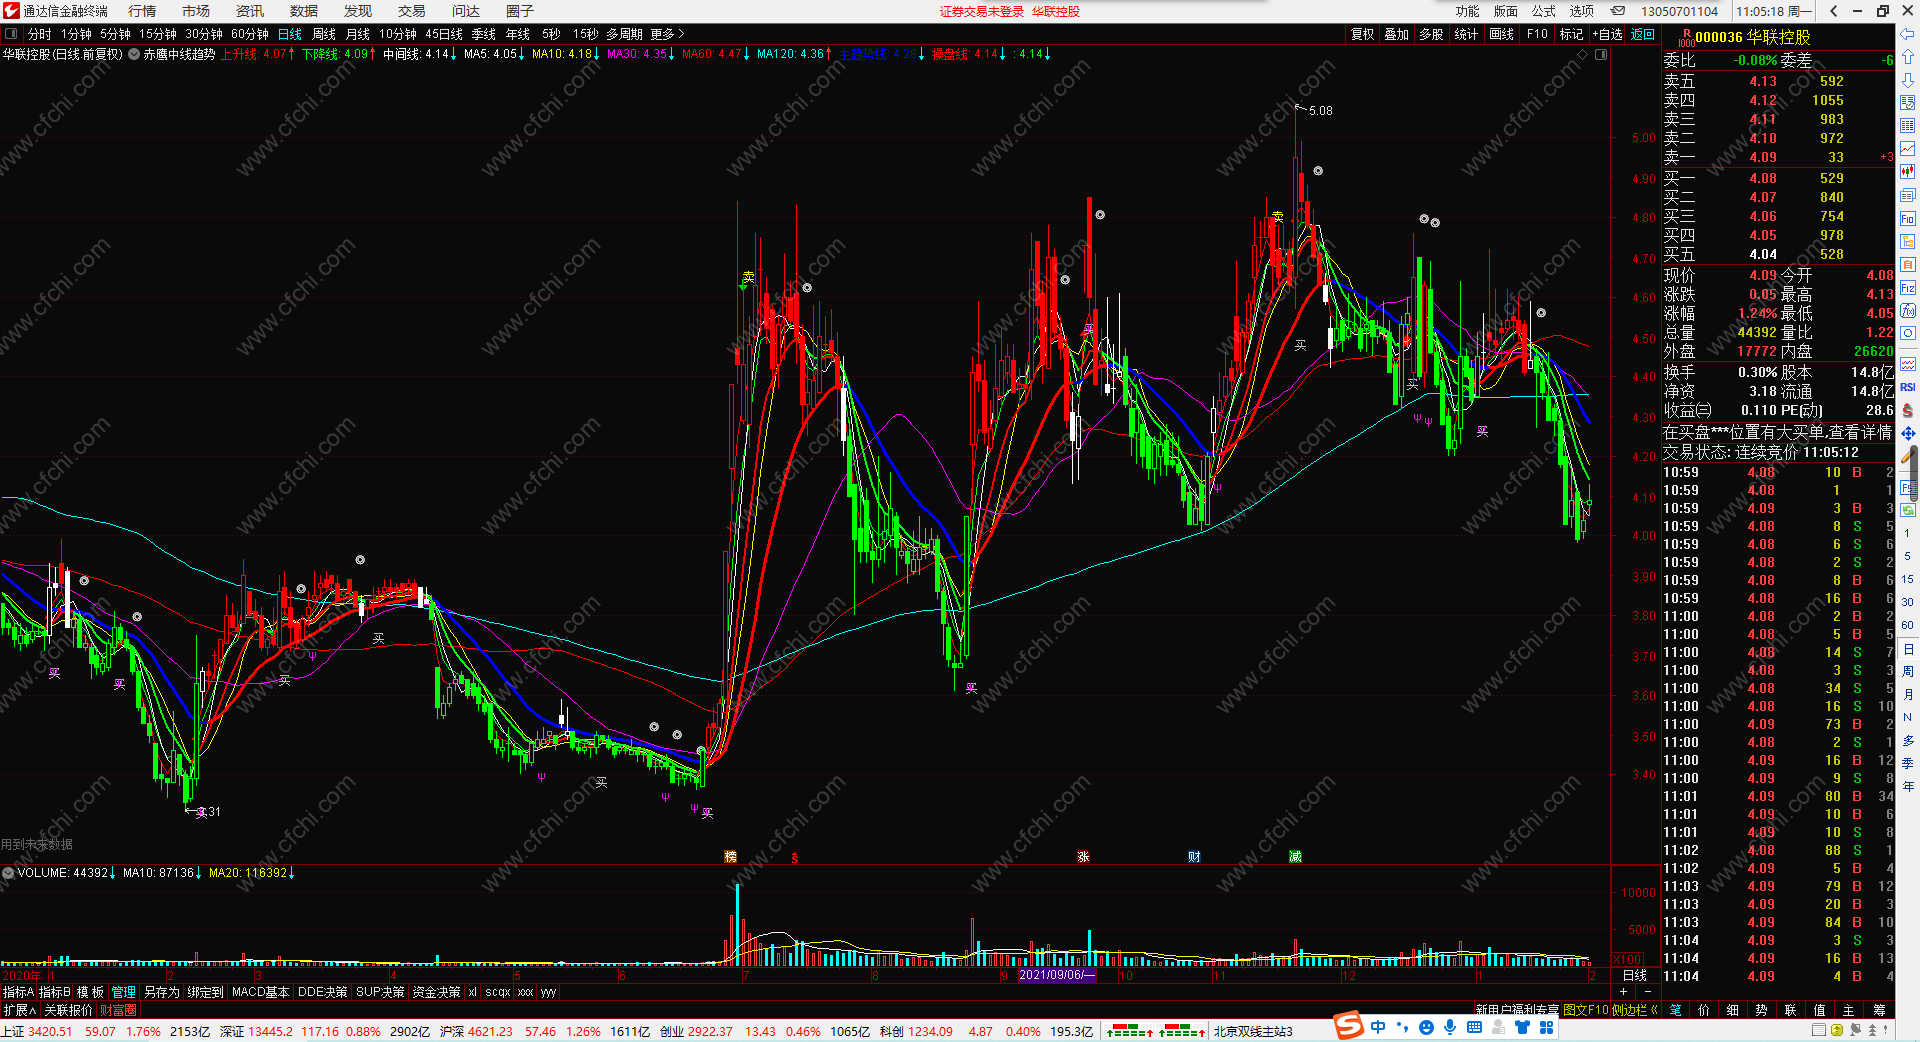The height and width of the screenshot is (1042, 1920).
Task: Click the green refresh icon in sidebar
Action: tap(1908, 510)
